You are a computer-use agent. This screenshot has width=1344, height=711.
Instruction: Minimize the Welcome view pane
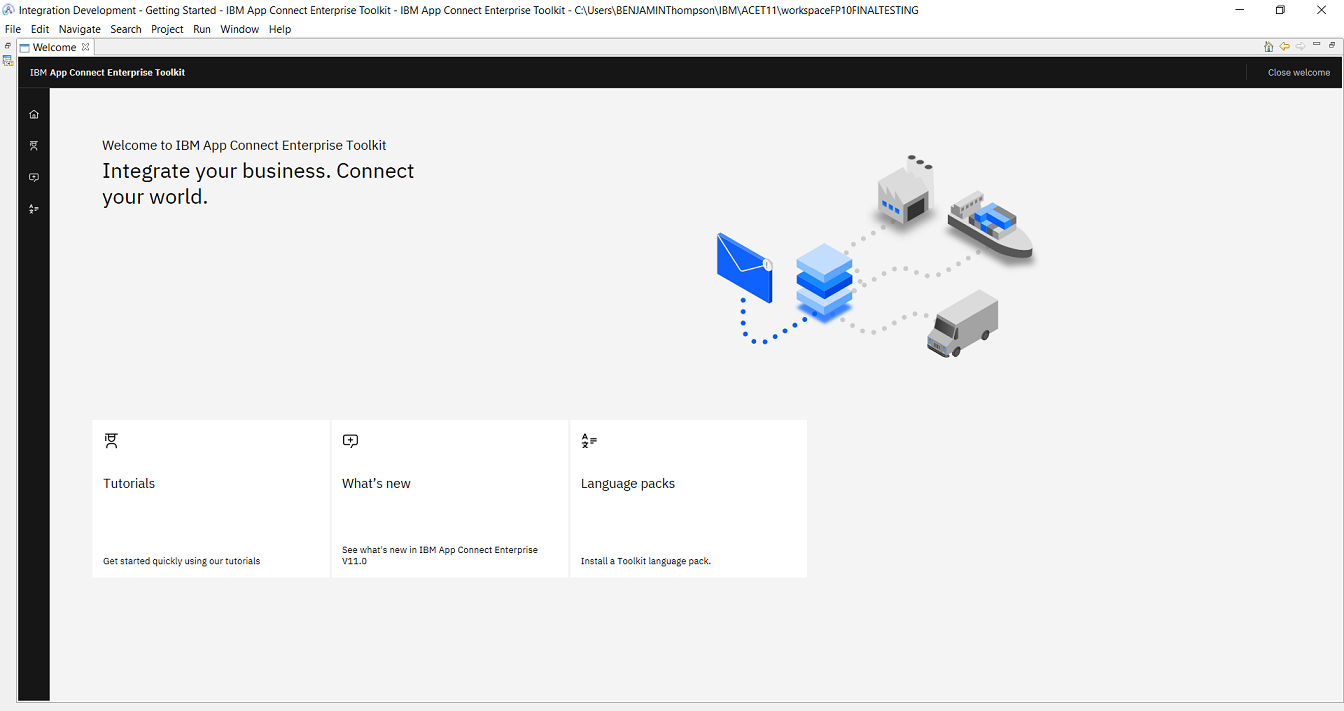[x=1318, y=45]
